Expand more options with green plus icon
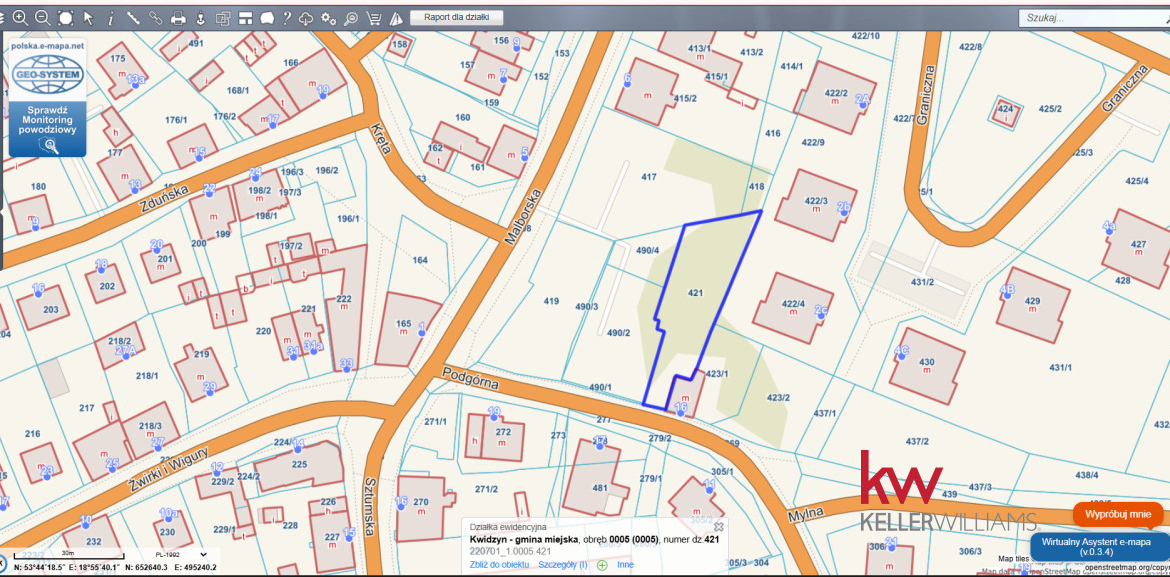Viewport: 1170px width, 577px height. coord(602,565)
